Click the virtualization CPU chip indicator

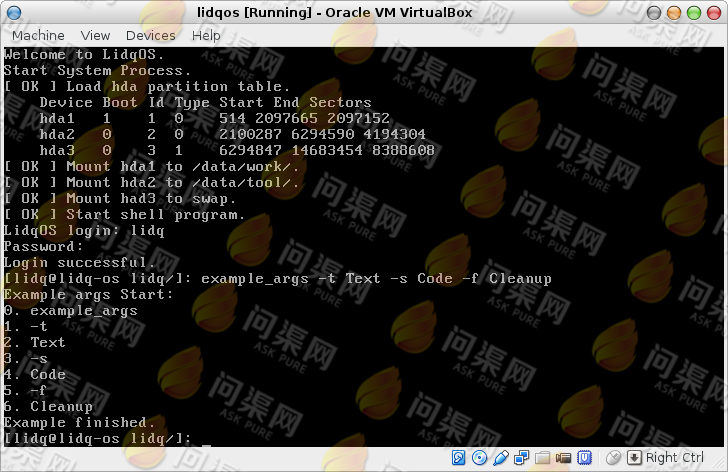coord(584,458)
